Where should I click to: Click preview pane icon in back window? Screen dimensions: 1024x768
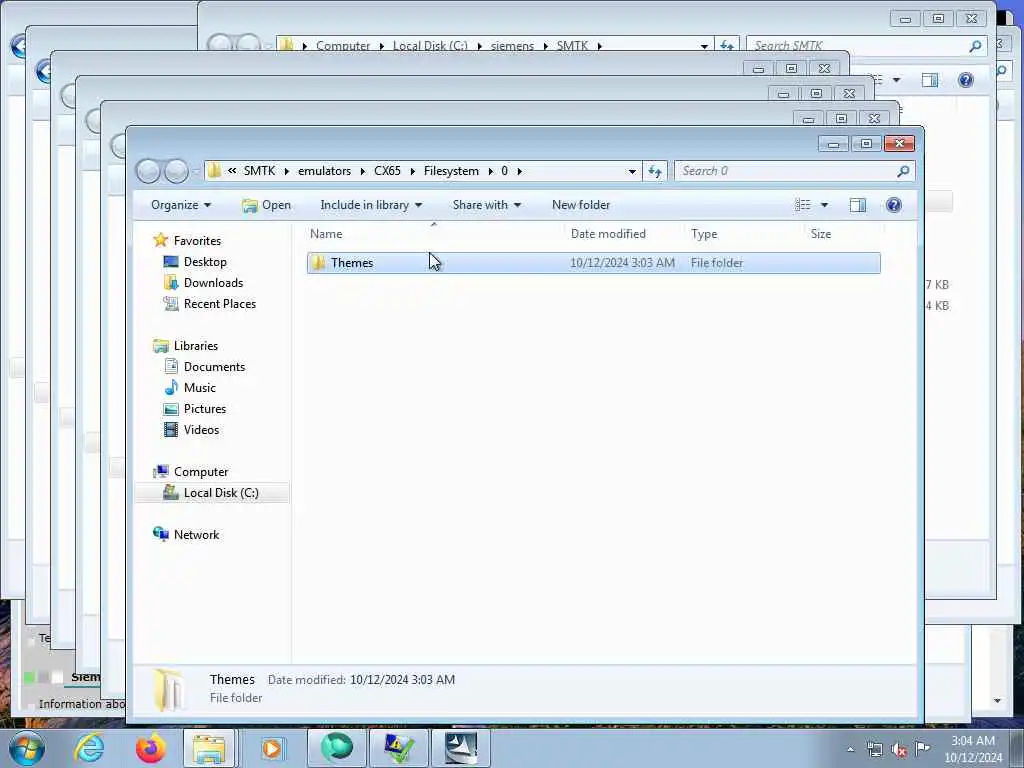tap(929, 80)
